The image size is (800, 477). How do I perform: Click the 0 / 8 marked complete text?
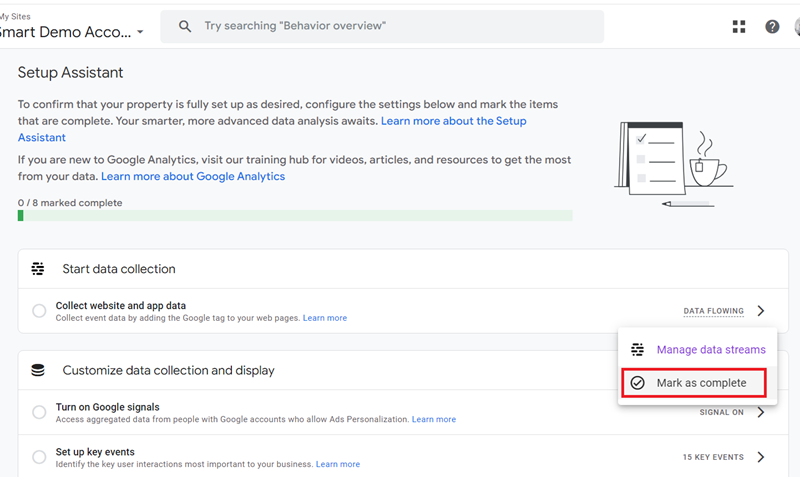point(70,203)
